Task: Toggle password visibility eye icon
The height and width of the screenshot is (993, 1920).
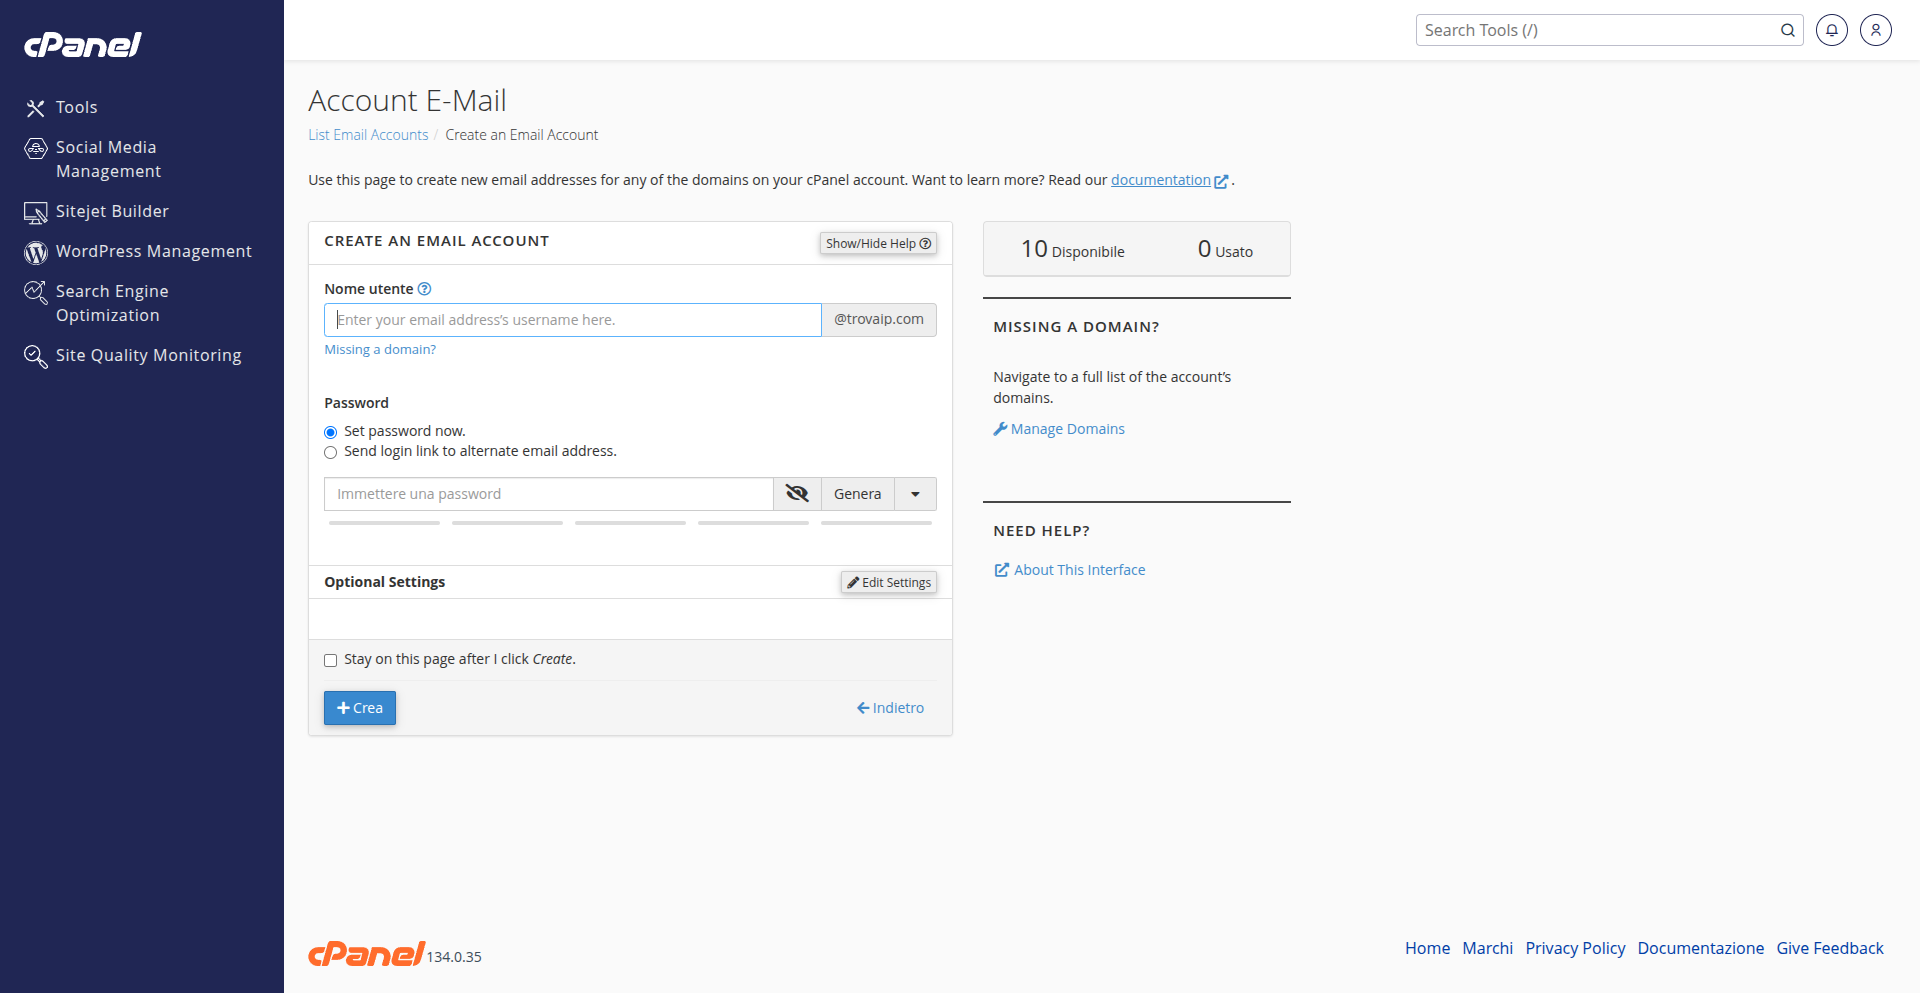Action: [x=797, y=494]
